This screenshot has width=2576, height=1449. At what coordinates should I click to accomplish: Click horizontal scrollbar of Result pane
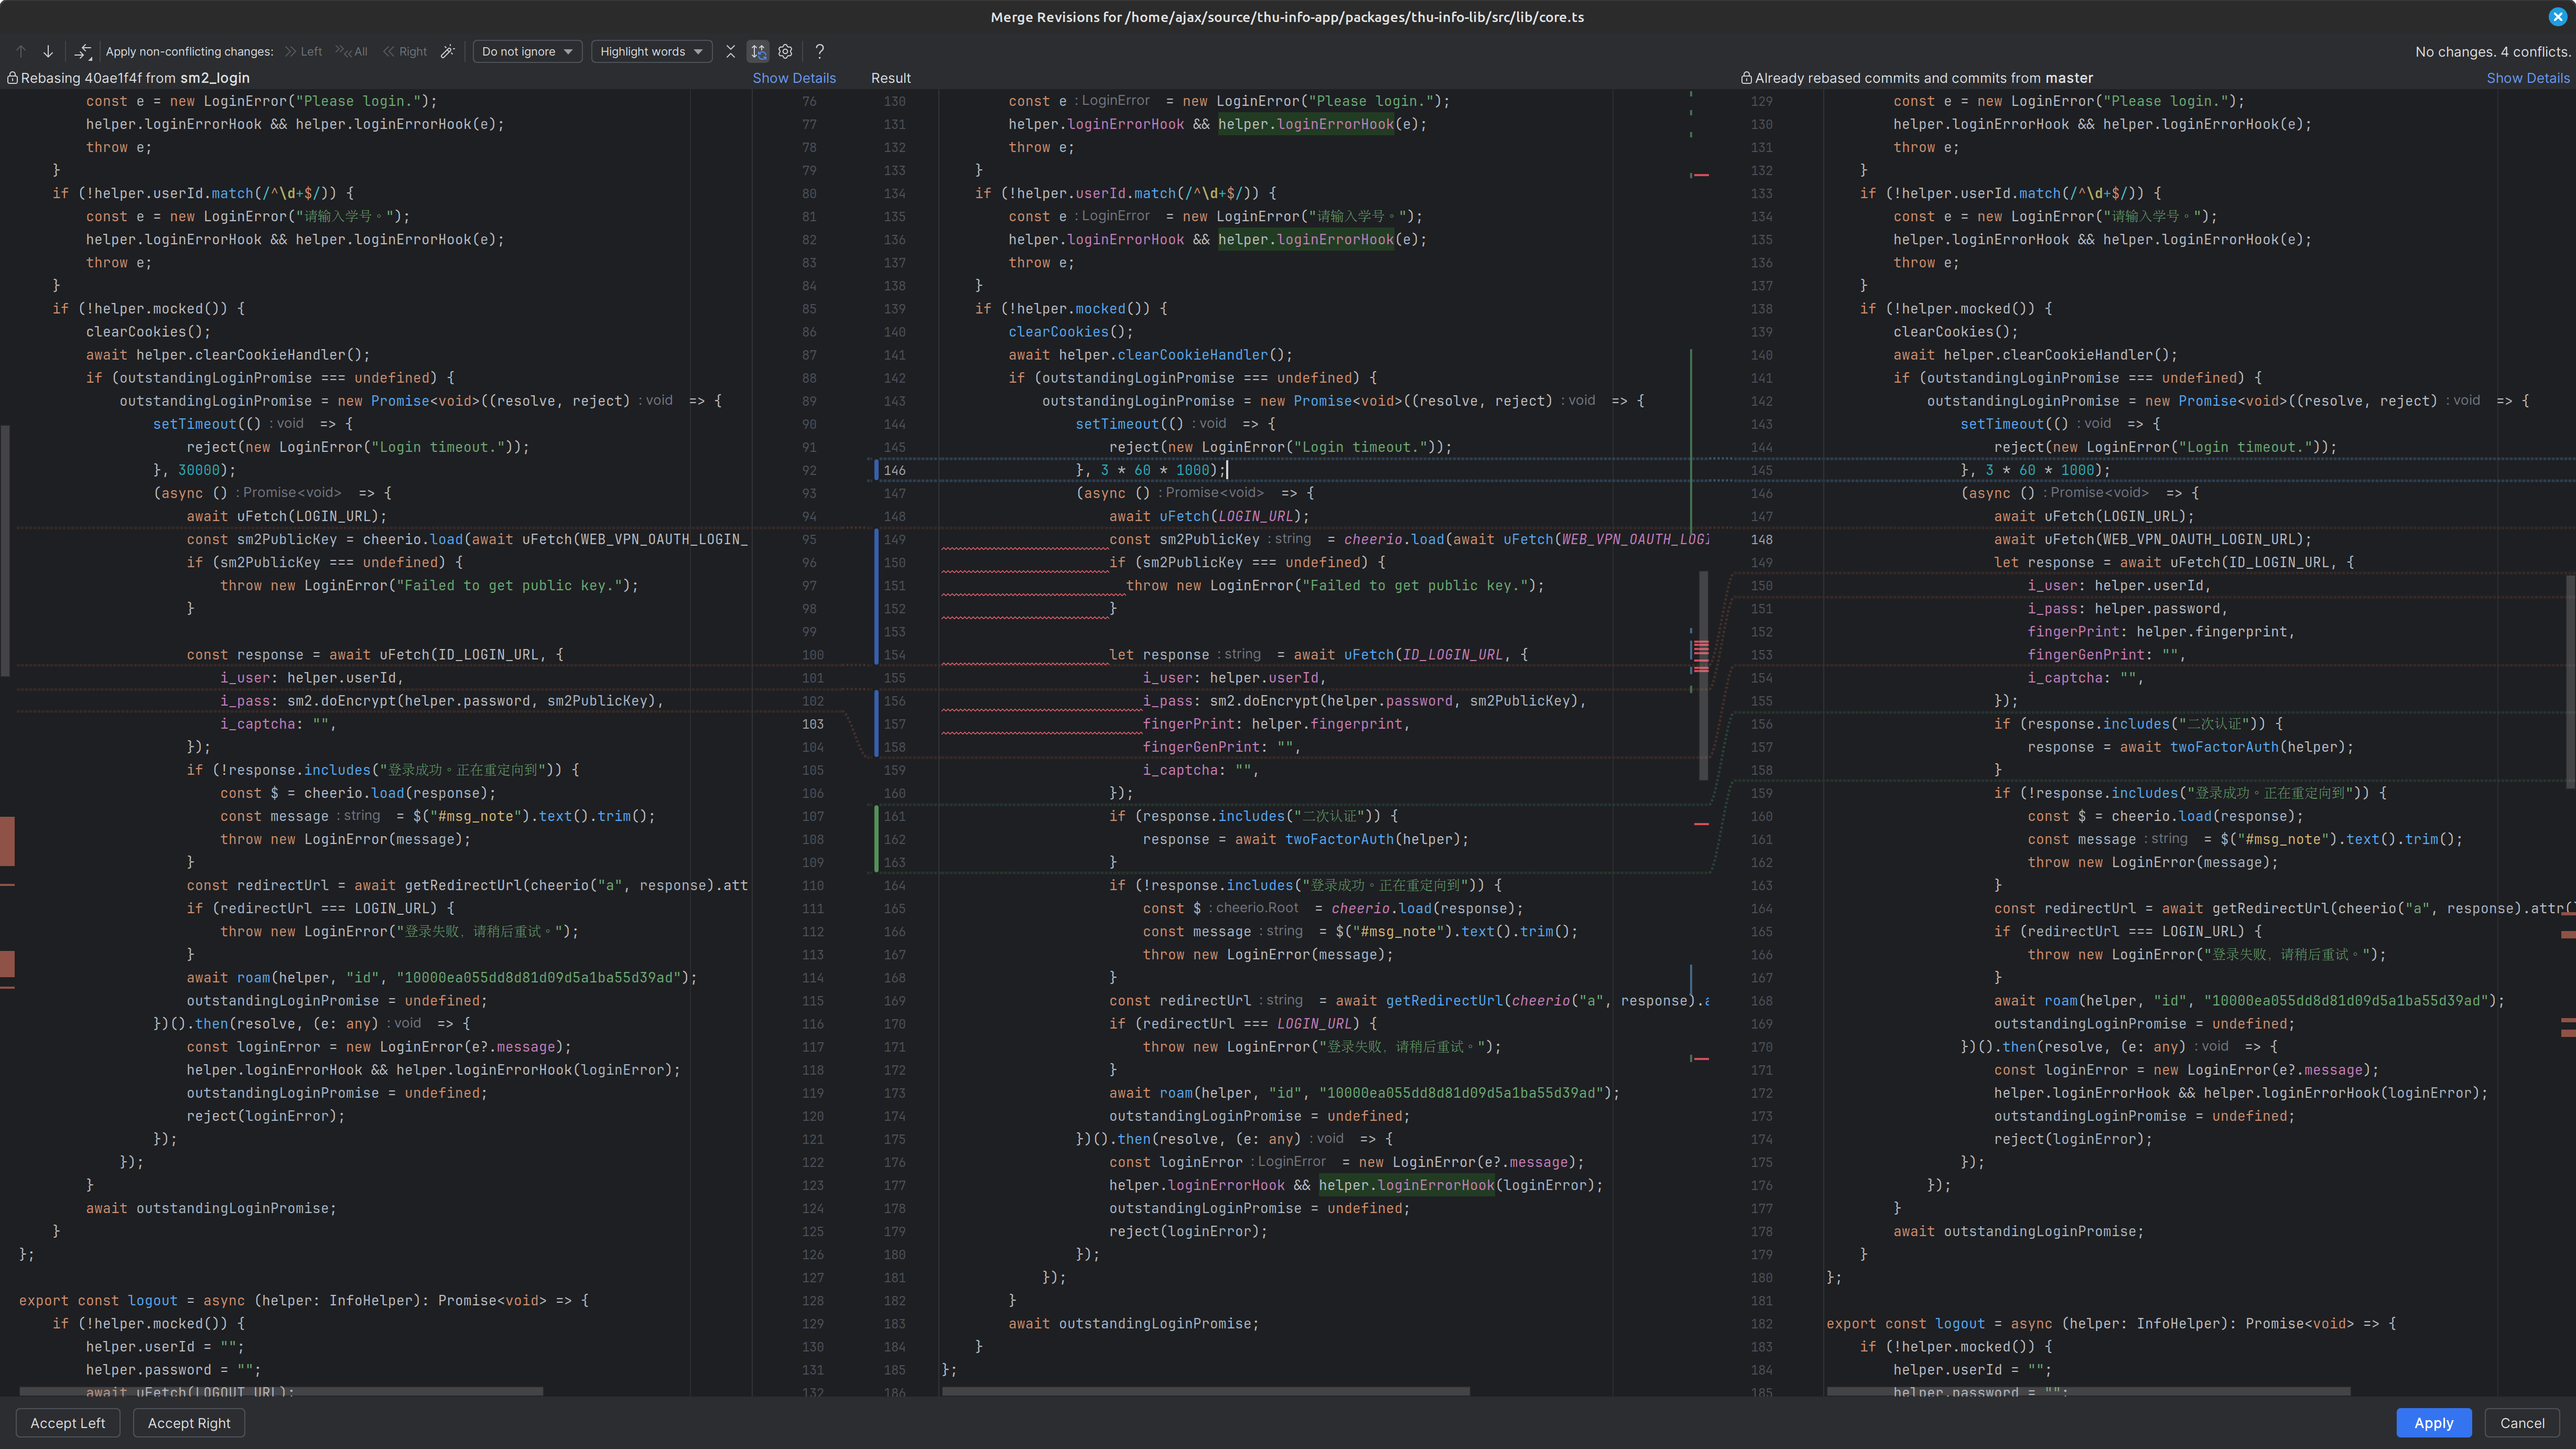pyautogui.click(x=1206, y=1391)
